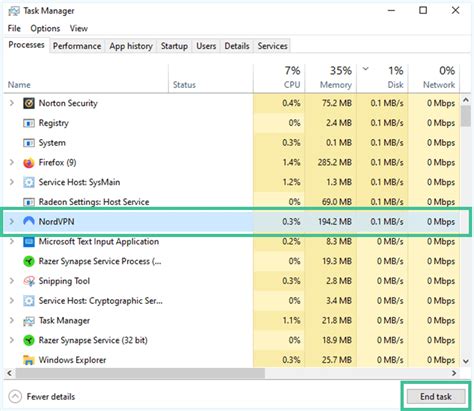Select the Processes tab
The image size is (474, 411).
point(26,45)
